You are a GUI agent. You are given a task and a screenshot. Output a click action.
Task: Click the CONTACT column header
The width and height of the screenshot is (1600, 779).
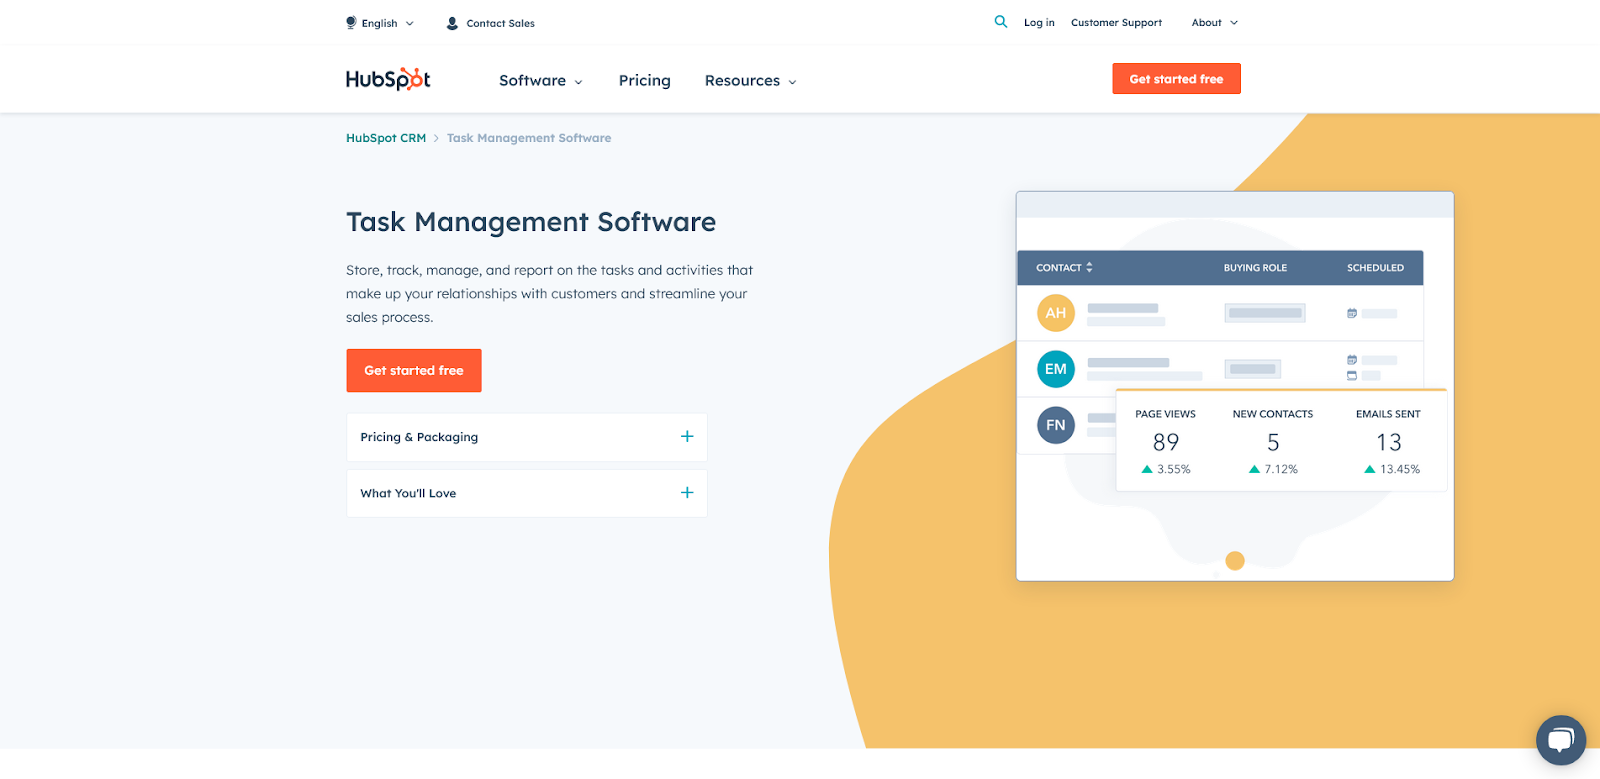[x=1059, y=268]
